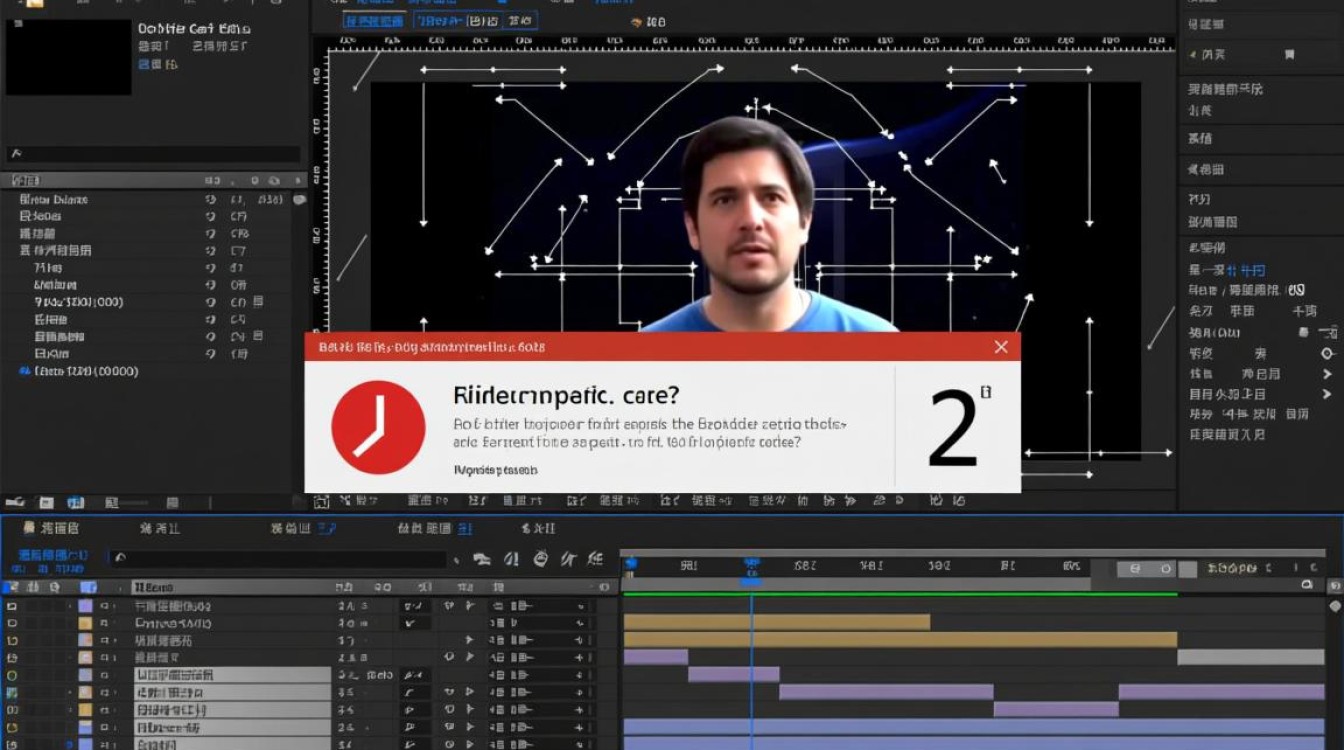Click the first icon right of timeline search field

pos(482,559)
